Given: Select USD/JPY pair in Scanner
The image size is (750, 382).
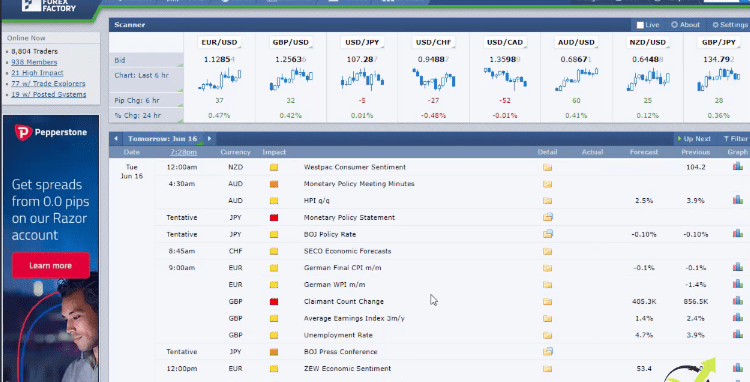Looking at the screenshot, I should click(x=362, y=43).
